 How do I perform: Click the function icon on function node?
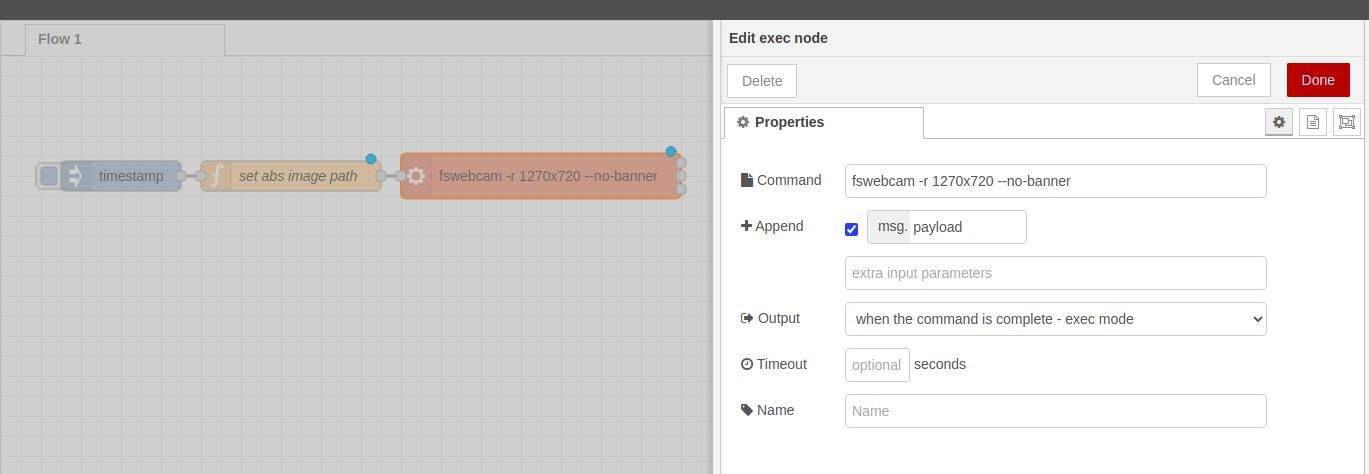[x=216, y=176]
